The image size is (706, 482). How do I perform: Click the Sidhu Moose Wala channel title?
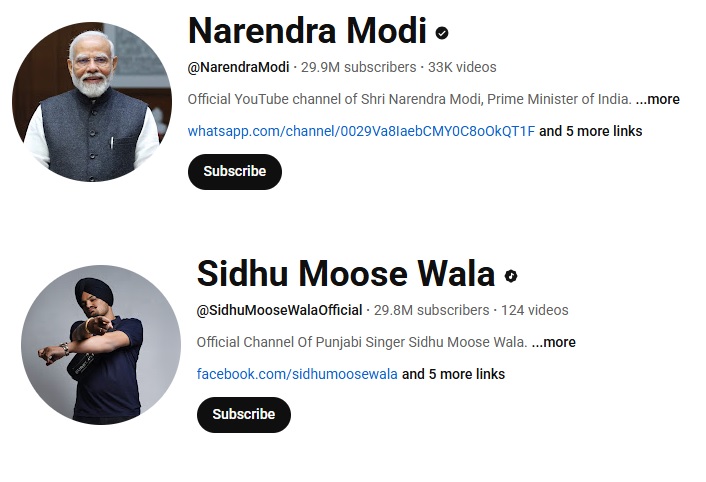point(346,274)
